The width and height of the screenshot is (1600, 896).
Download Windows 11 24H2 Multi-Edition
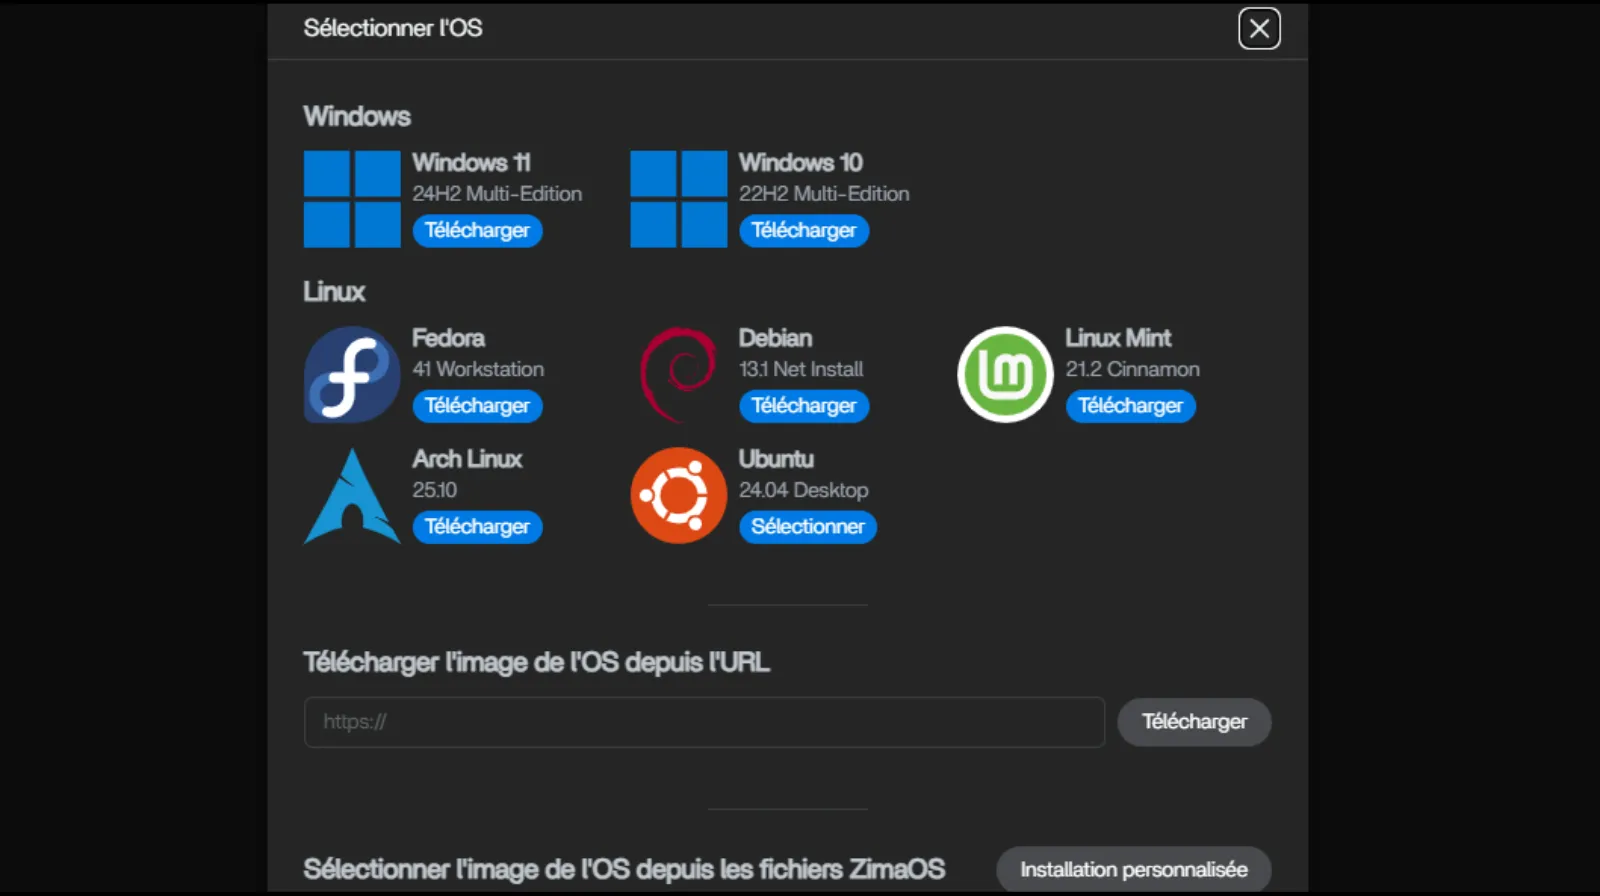477,231
